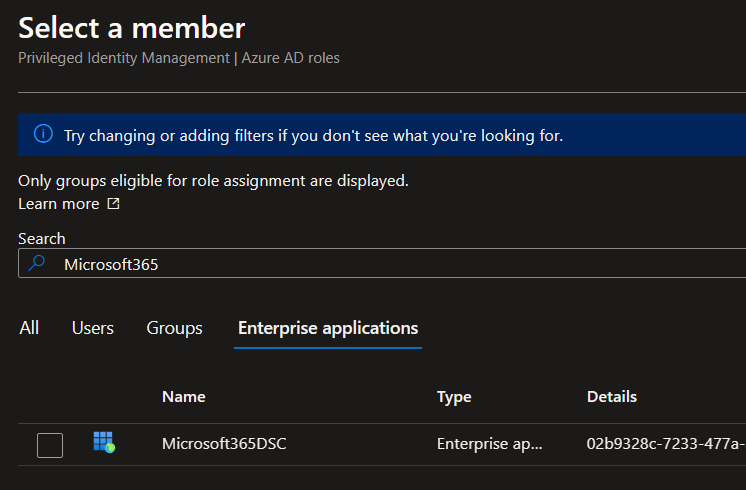Click the info icon in the blue banner

(43, 134)
